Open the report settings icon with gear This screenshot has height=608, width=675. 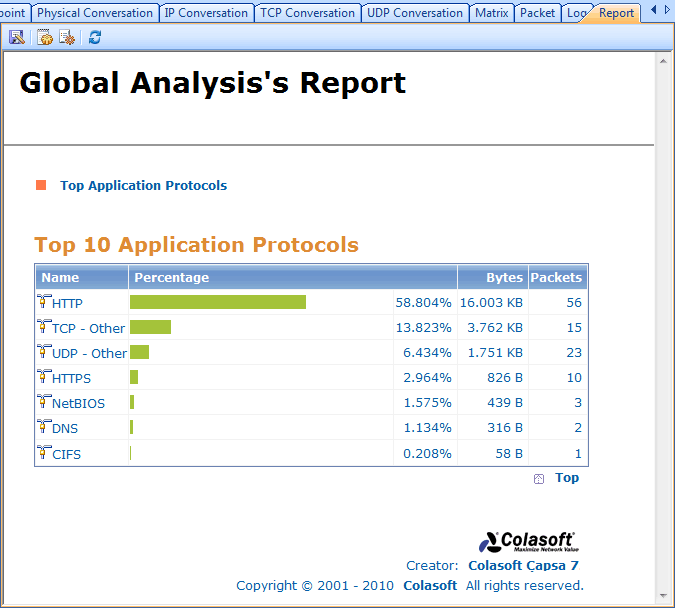coord(67,37)
